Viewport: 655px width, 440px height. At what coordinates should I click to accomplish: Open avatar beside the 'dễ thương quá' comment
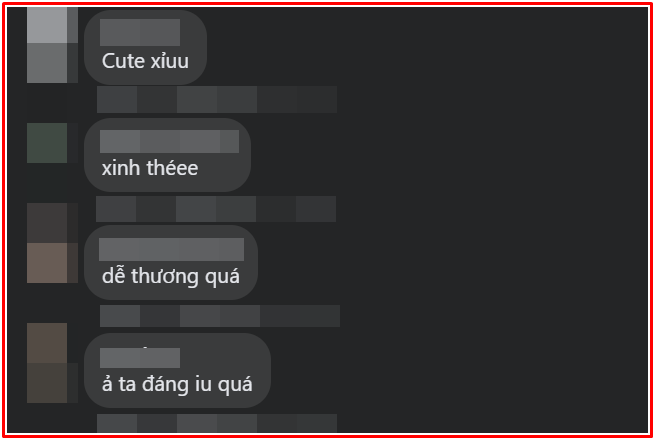point(52,243)
